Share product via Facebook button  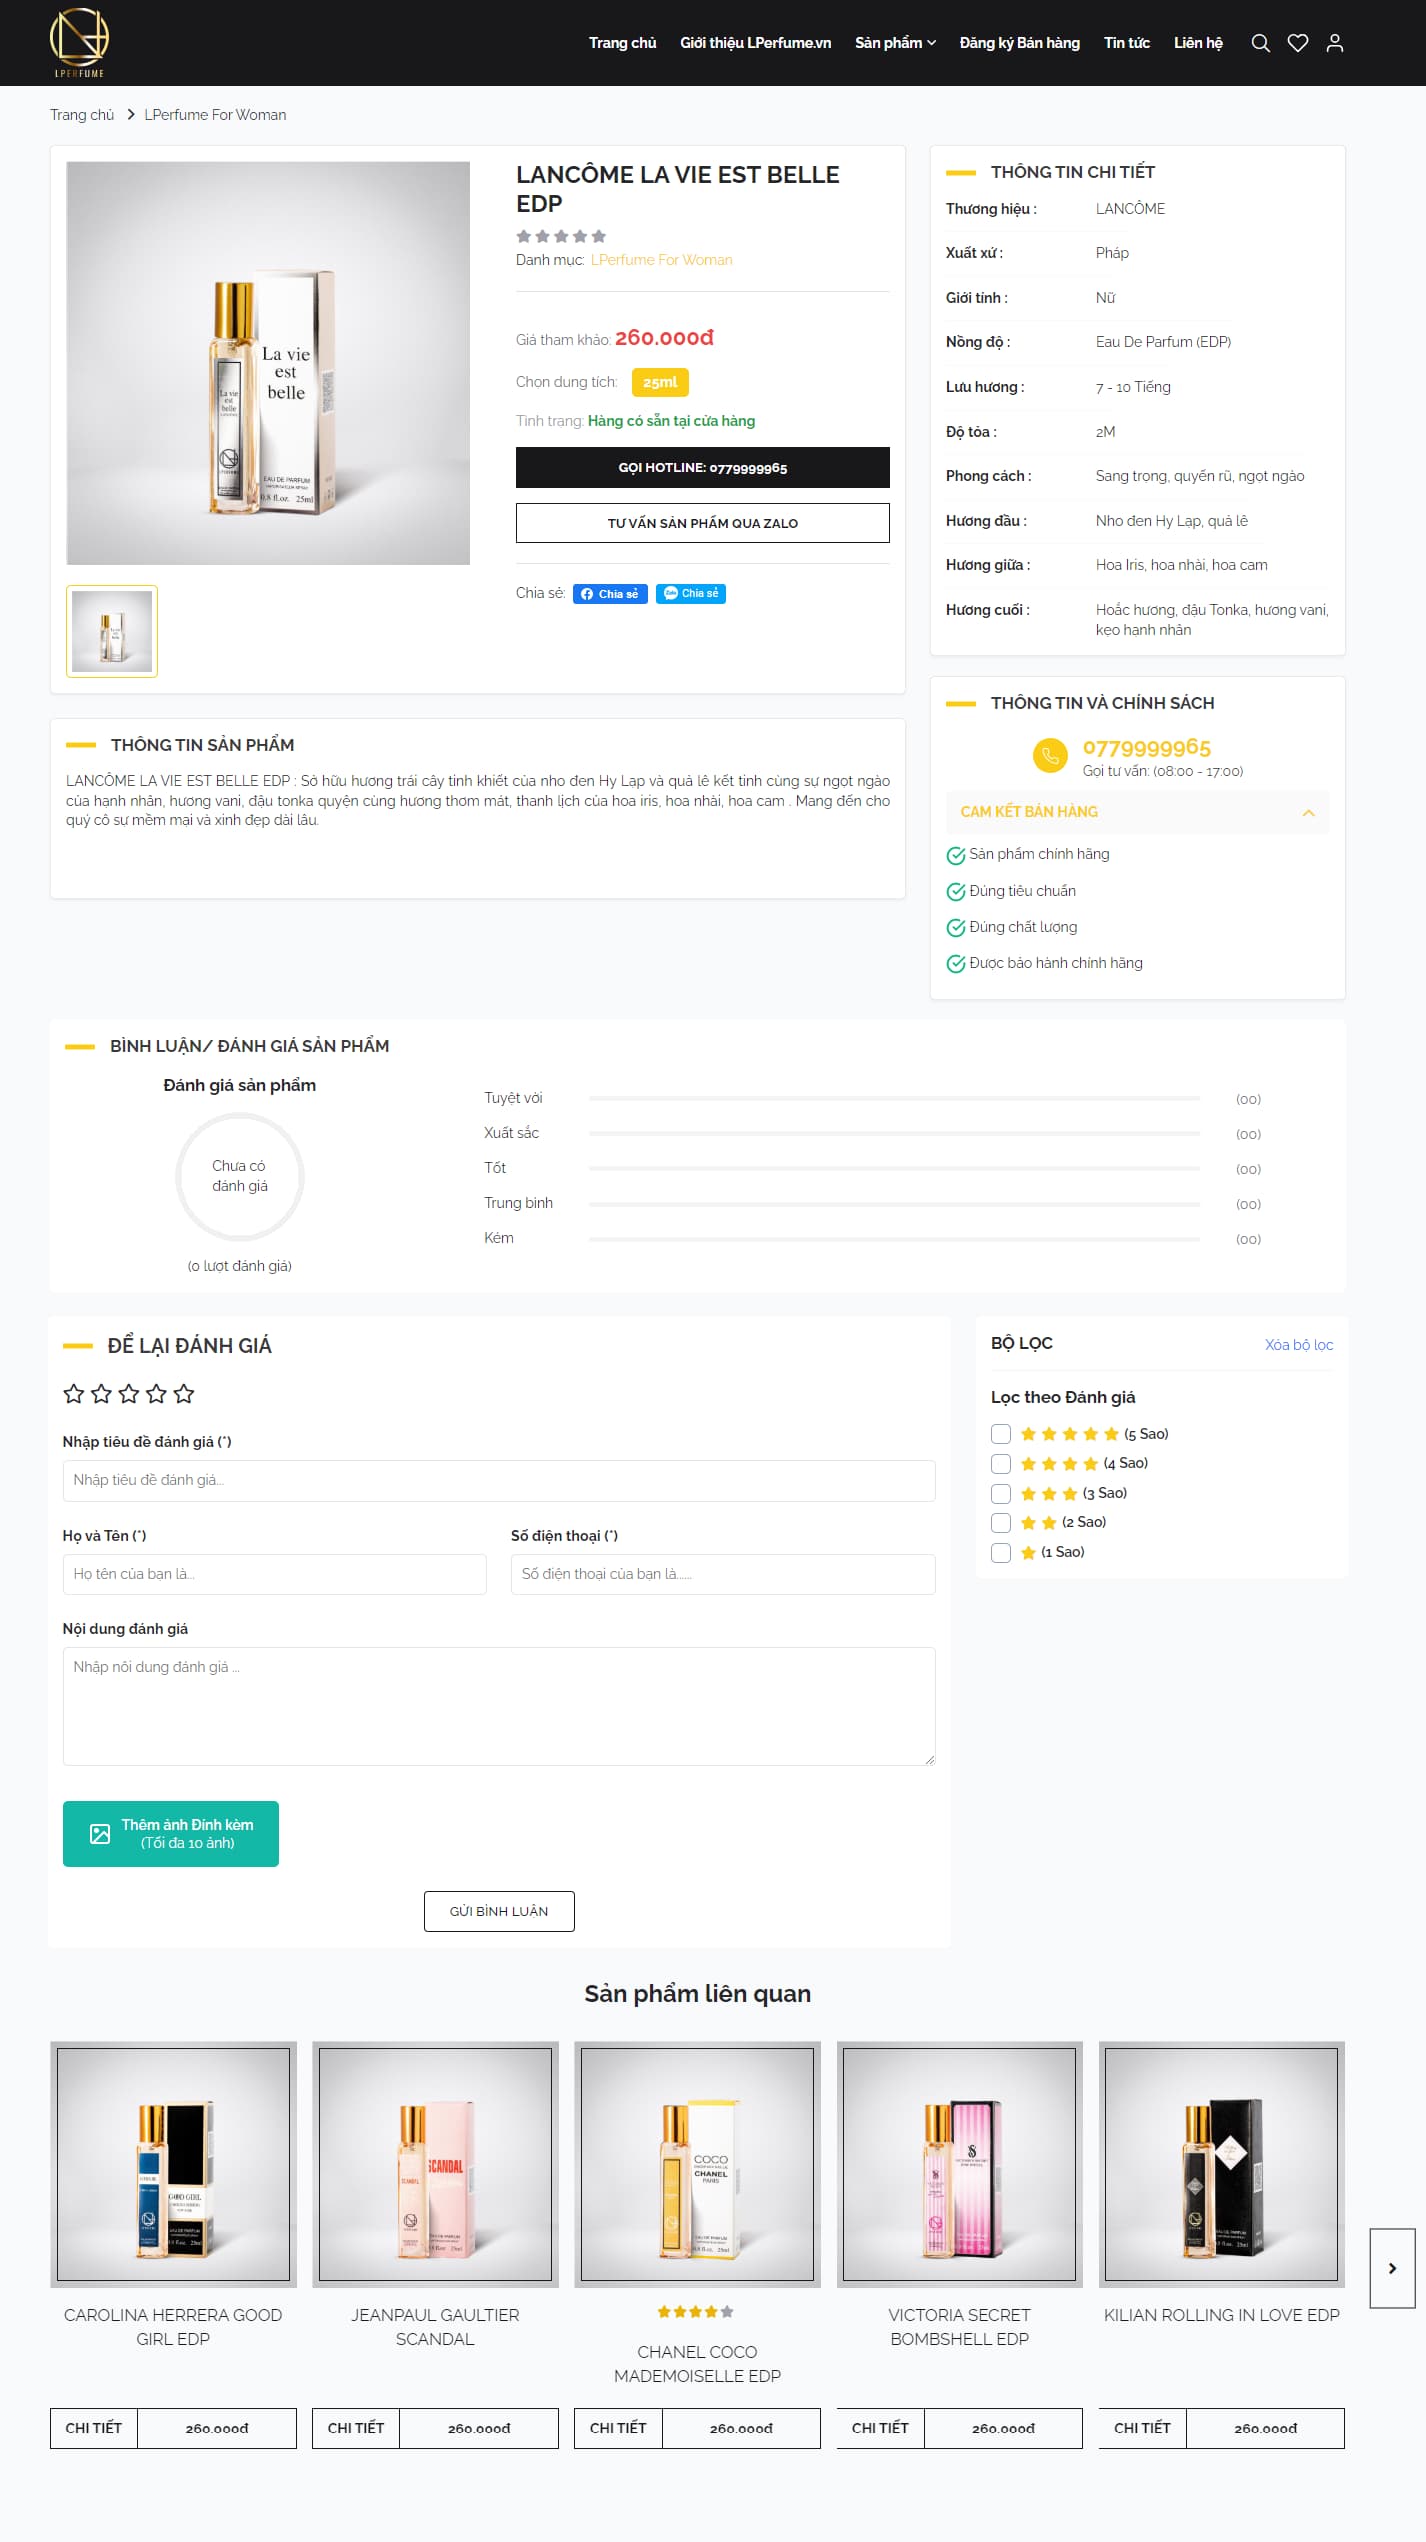pos(610,594)
